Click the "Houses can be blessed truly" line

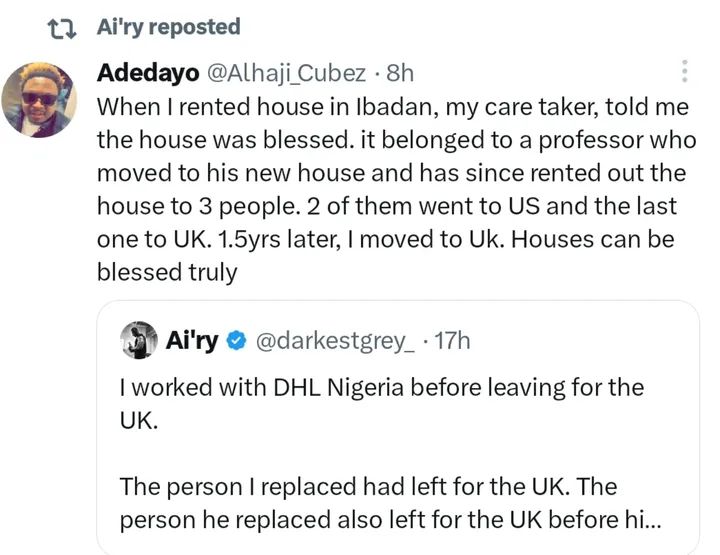pyautogui.click(x=166, y=273)
